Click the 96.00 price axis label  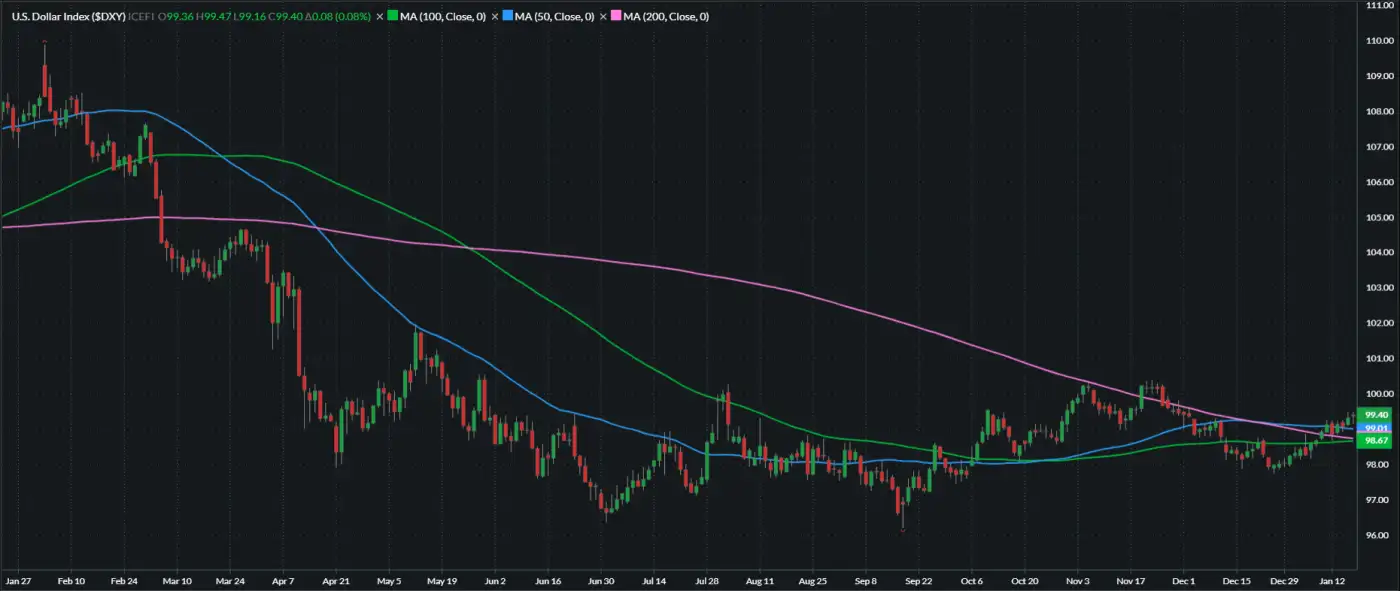coord(1377,536)
